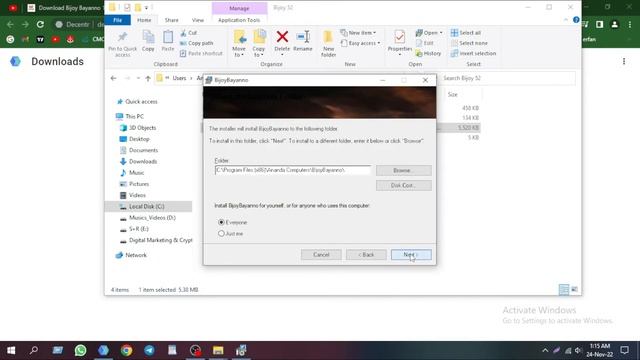Open WhatsApp from the taskbar

pyautogui.click(x=80, y=350)
